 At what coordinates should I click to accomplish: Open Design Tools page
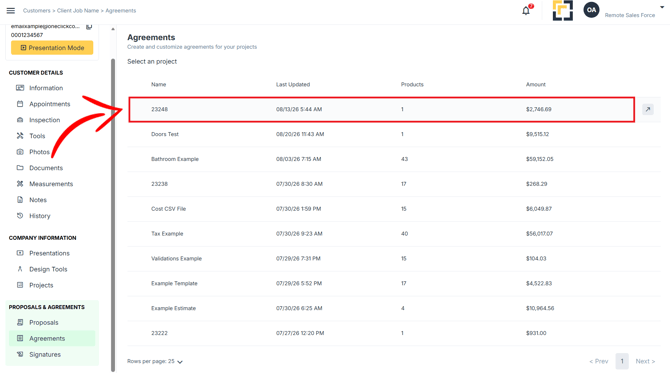pos(48,269)
